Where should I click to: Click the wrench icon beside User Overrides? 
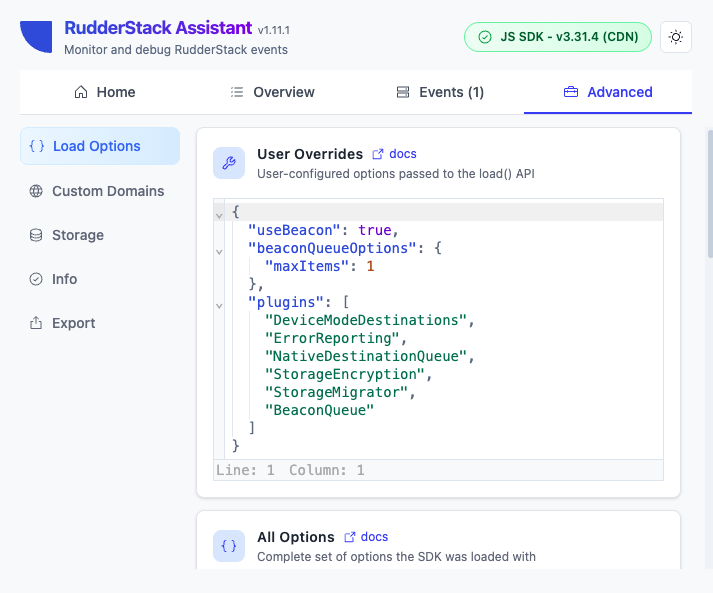tap(229, 163)
